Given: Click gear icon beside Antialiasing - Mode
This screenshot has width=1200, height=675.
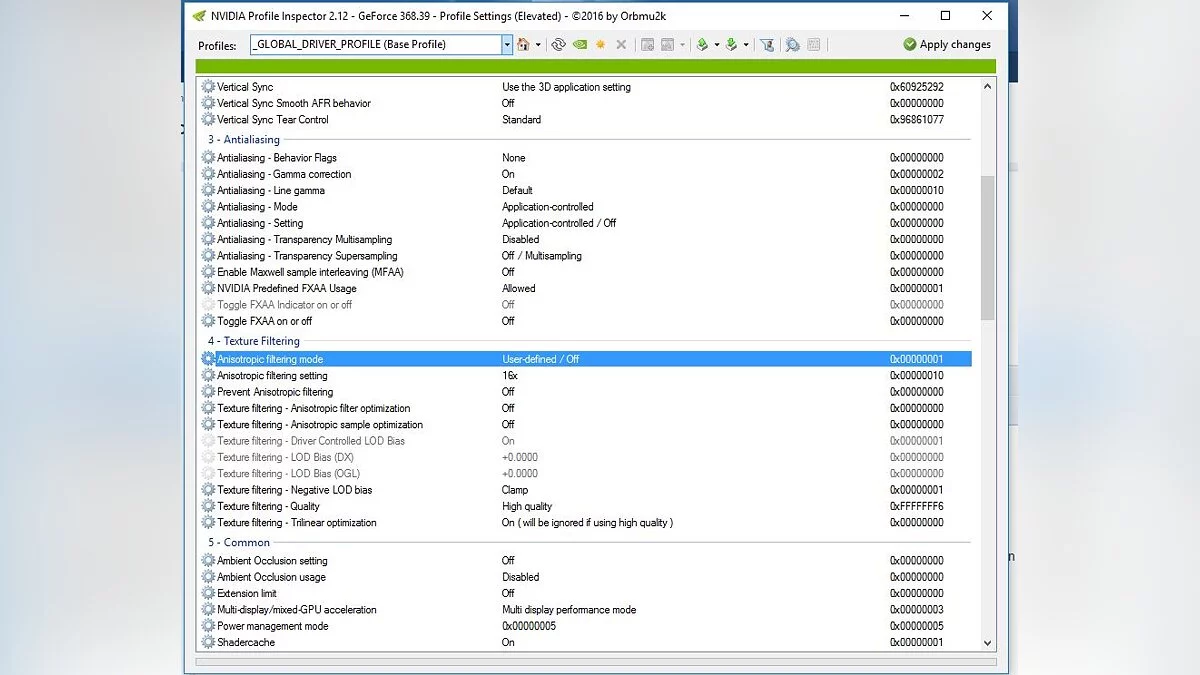Looking at the screenshot, I should click(x=208, y=207).
